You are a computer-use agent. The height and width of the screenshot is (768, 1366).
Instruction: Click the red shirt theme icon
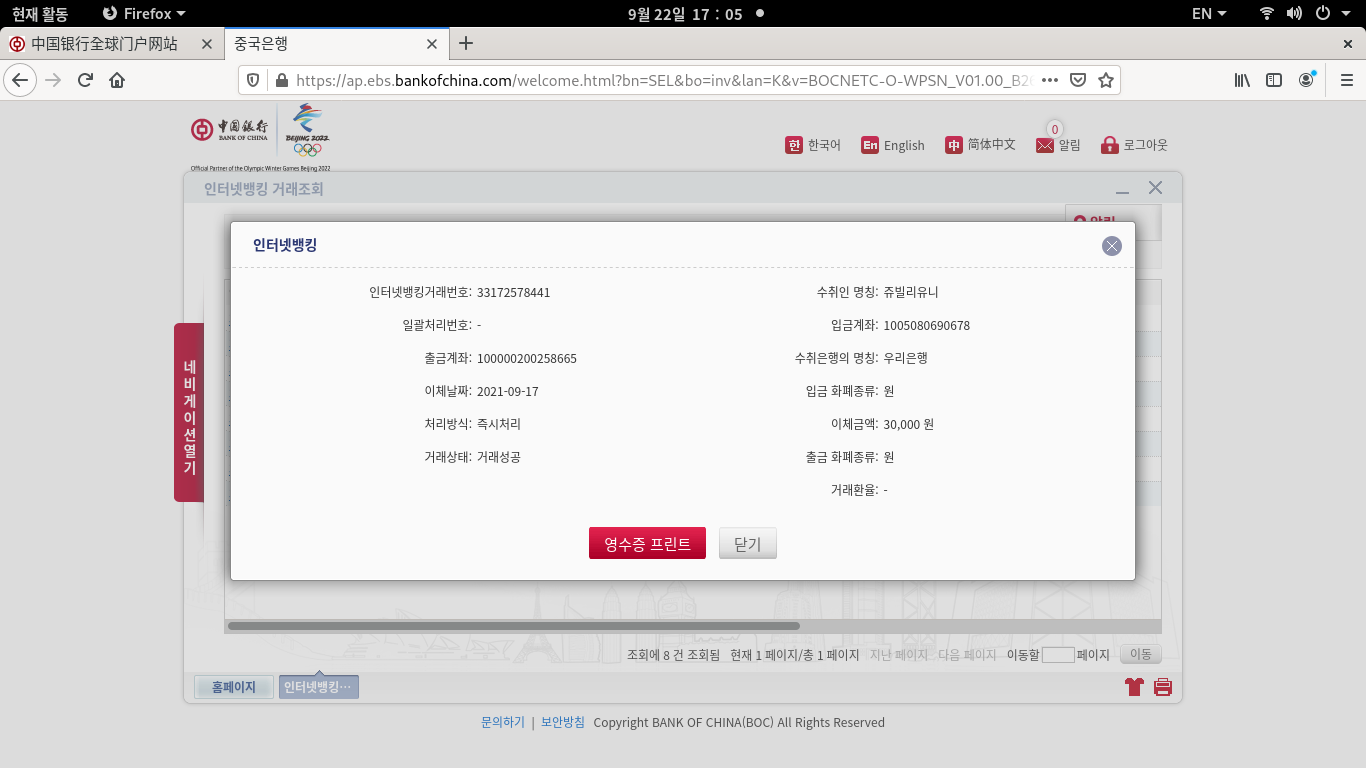point(1134,687)
